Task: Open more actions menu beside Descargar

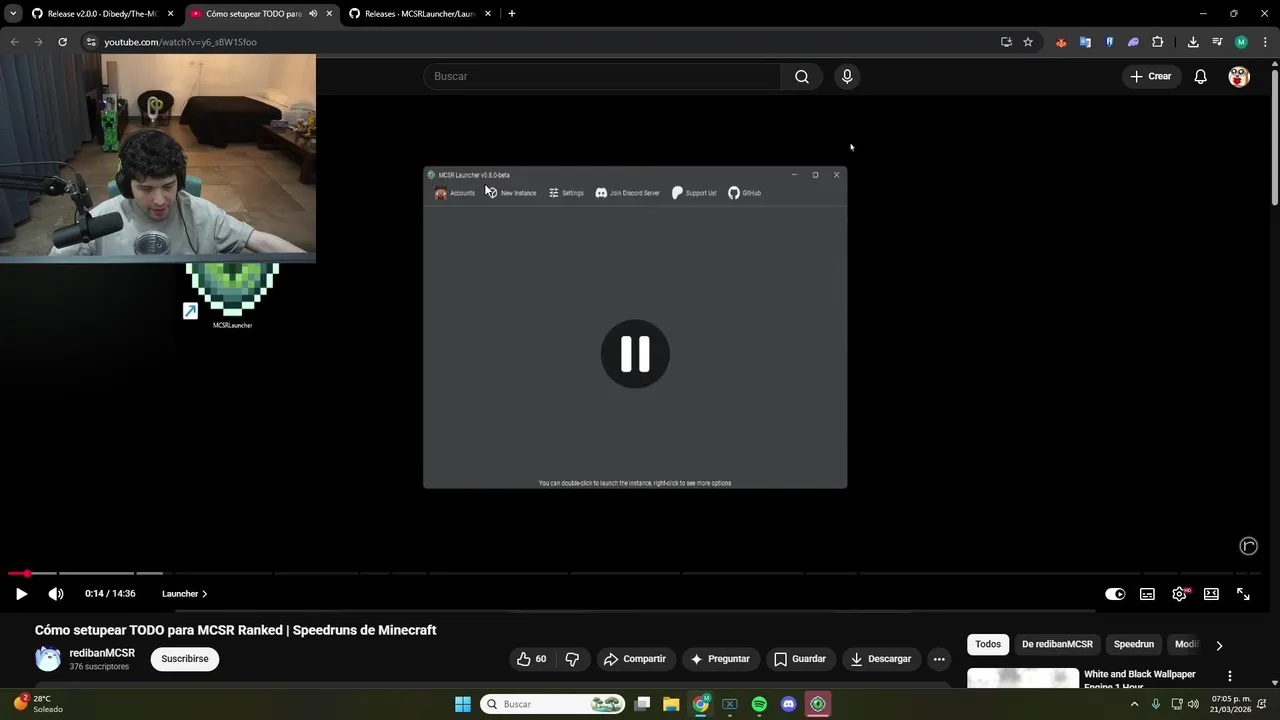Action: (x=939, y=659)
